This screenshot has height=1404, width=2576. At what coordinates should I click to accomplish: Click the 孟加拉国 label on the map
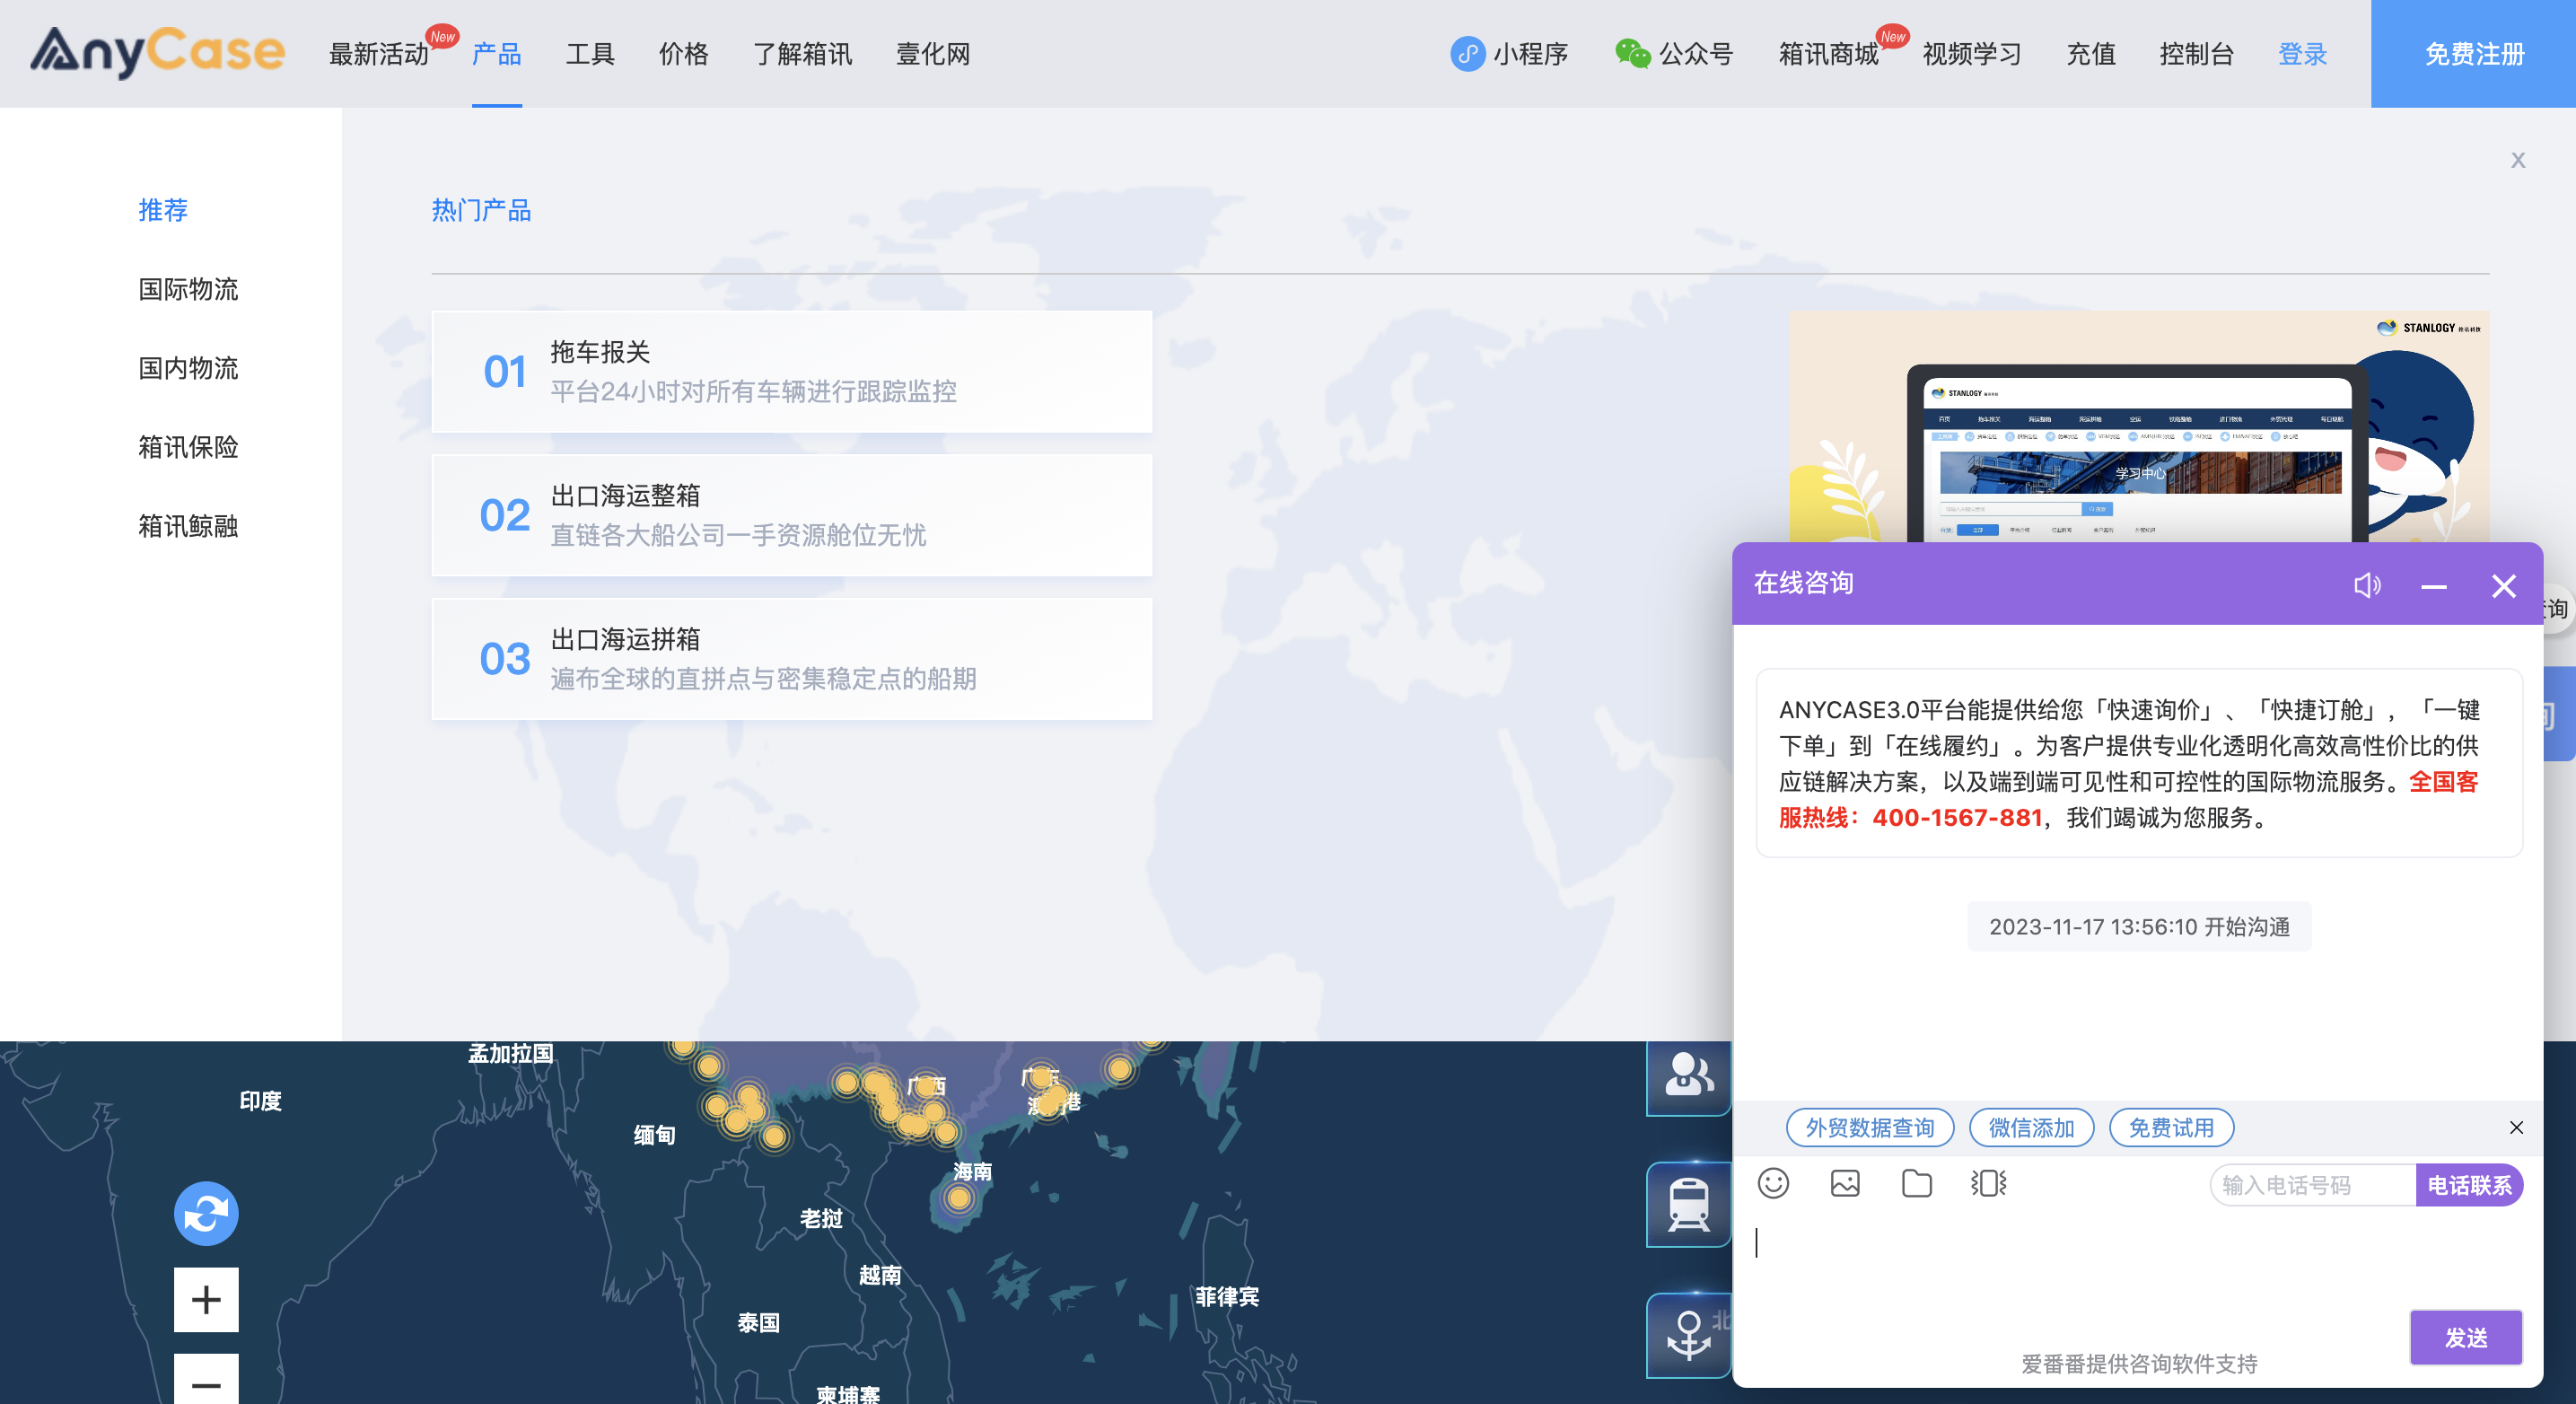pyautogui.click(x=511, y=1053)
